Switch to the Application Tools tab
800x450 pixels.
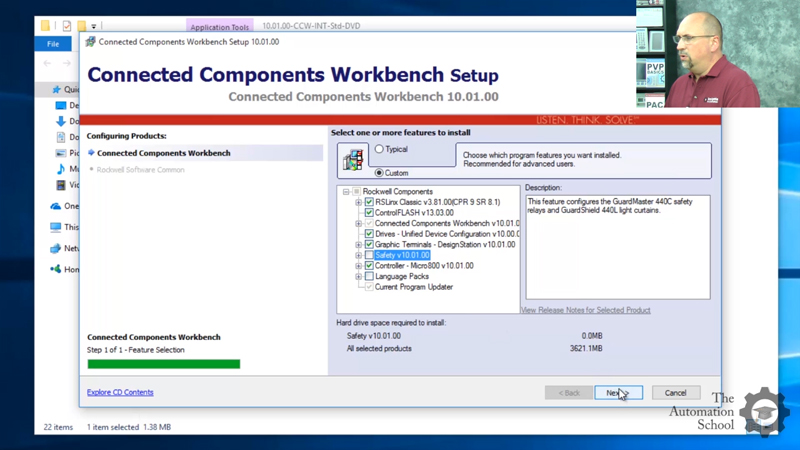click(219, 27)
